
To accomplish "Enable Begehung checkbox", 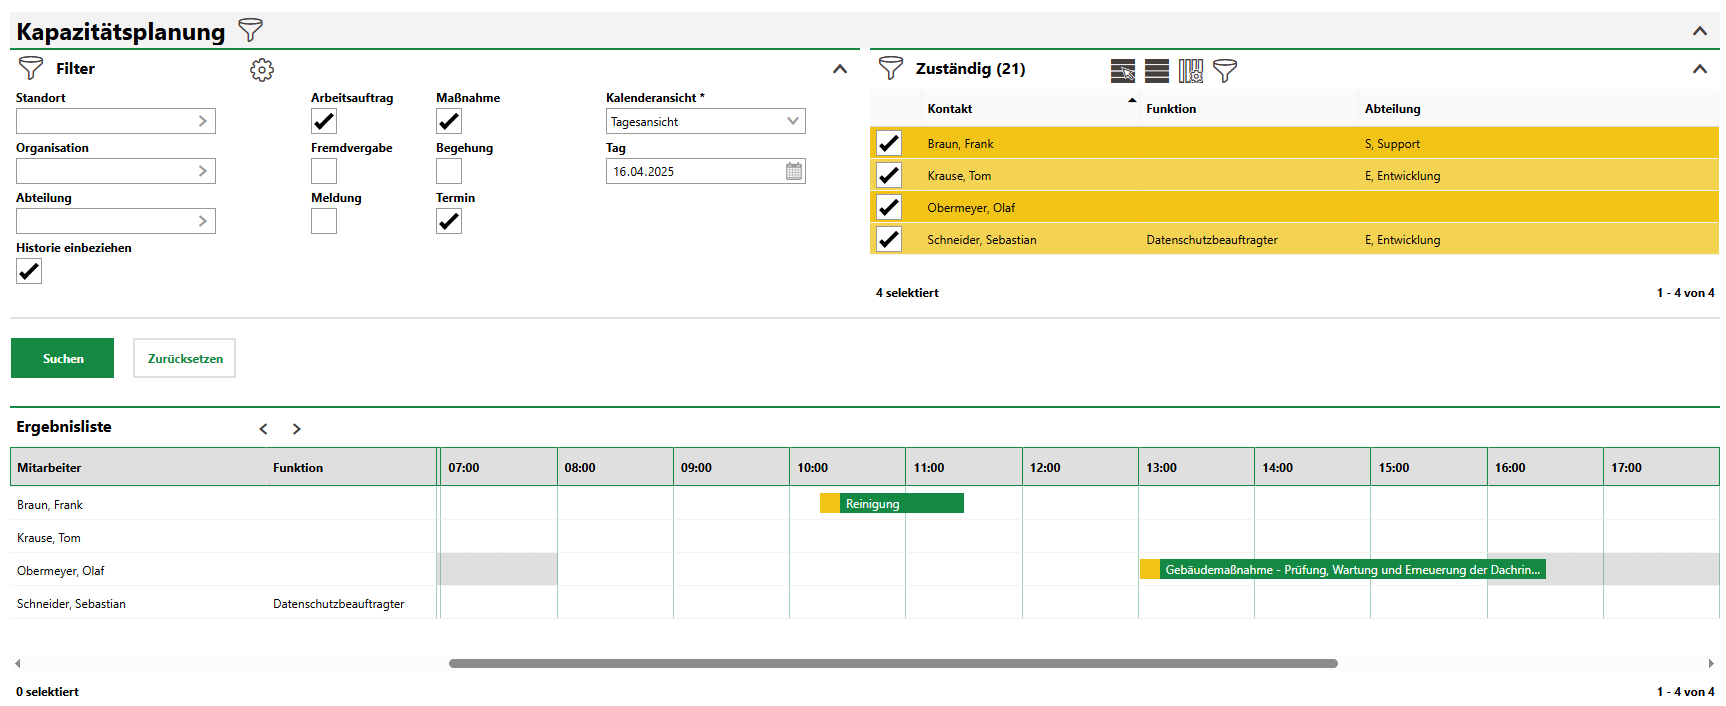I will (x=449, y=171).
